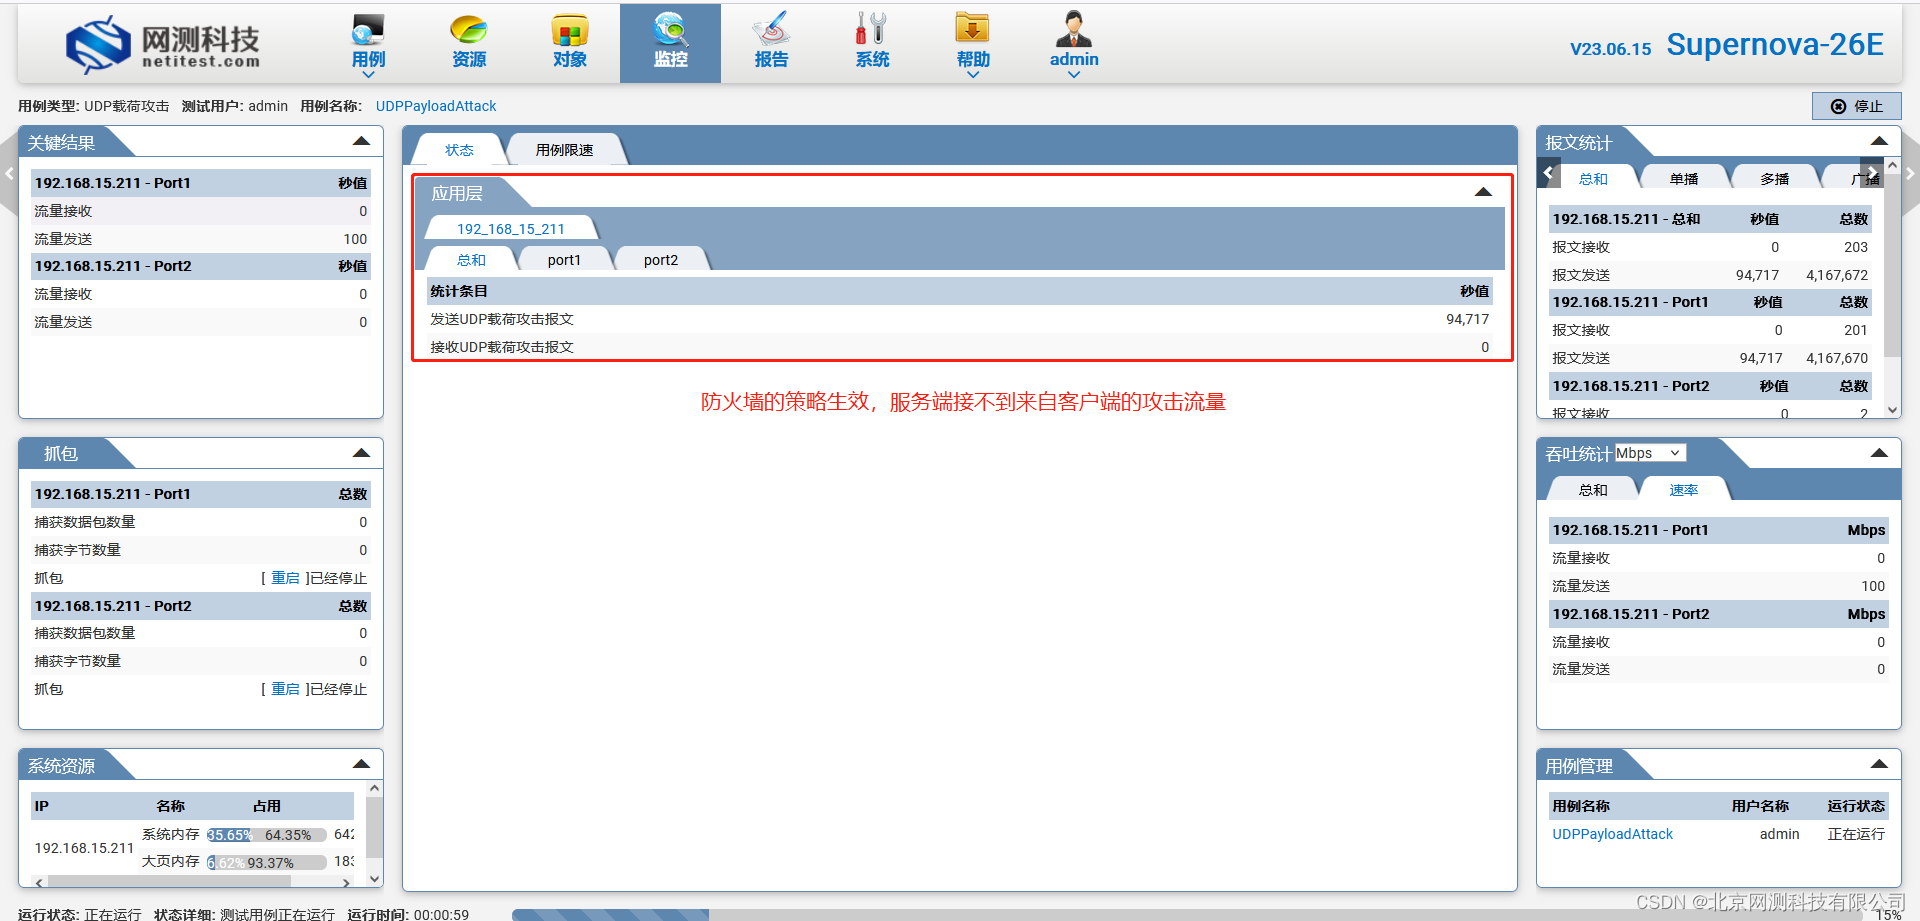Switch to the 用例限速 tab
The image size is (1920, 921).
point(565,150)
